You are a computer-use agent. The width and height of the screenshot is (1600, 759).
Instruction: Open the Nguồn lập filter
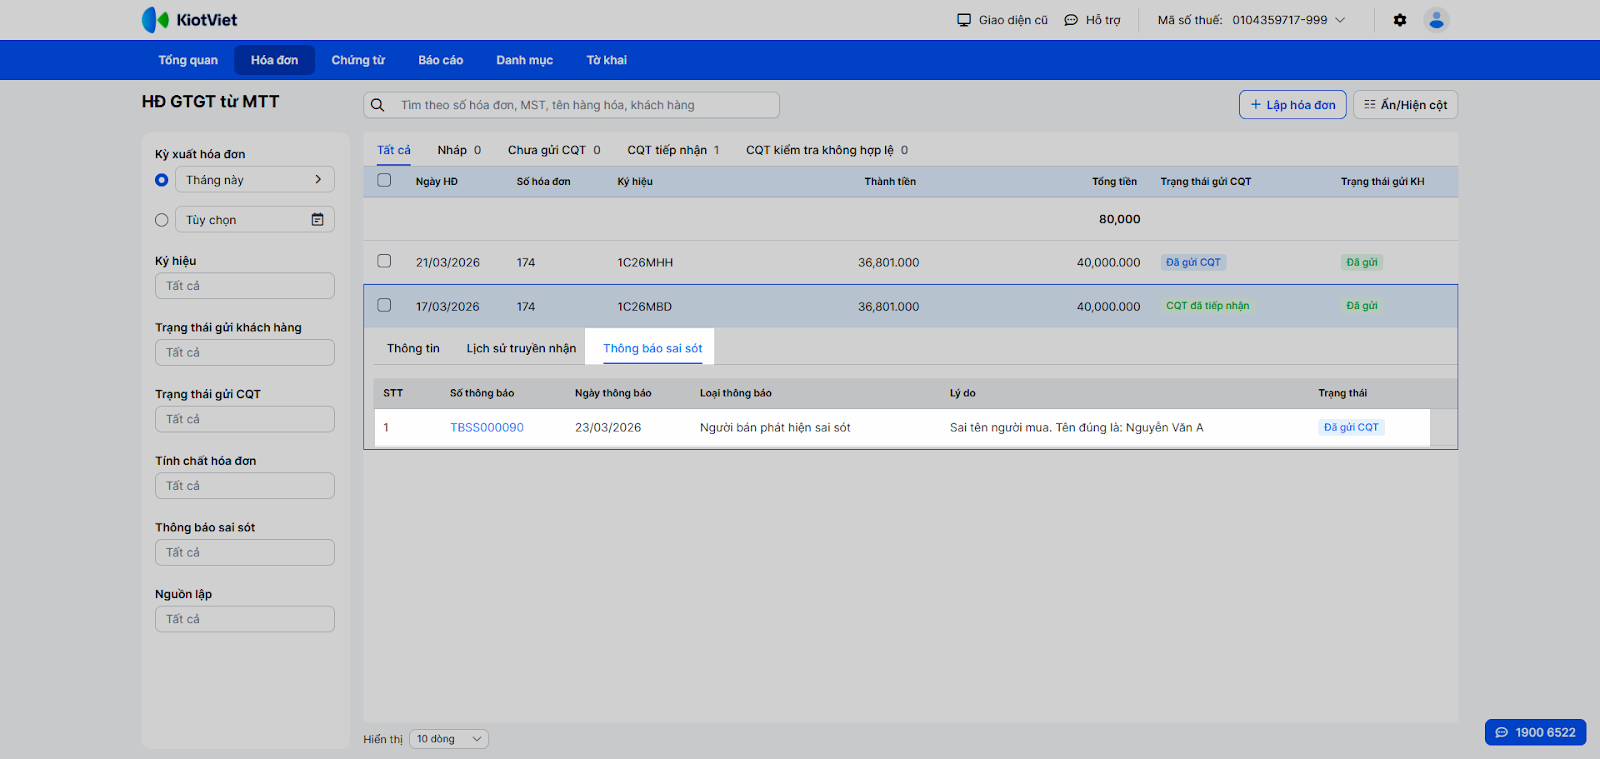coord(245,619)
